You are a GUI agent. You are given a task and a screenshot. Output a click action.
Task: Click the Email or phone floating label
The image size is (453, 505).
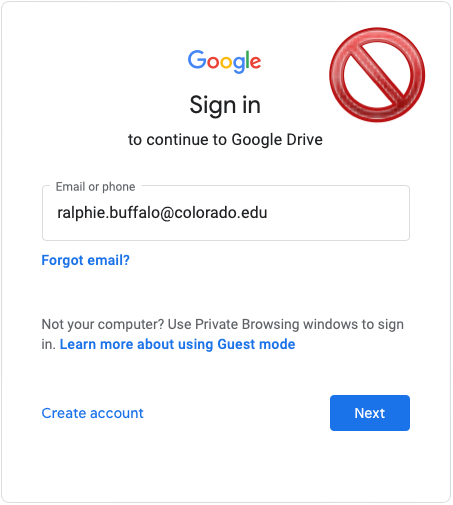tap(95, 187)
